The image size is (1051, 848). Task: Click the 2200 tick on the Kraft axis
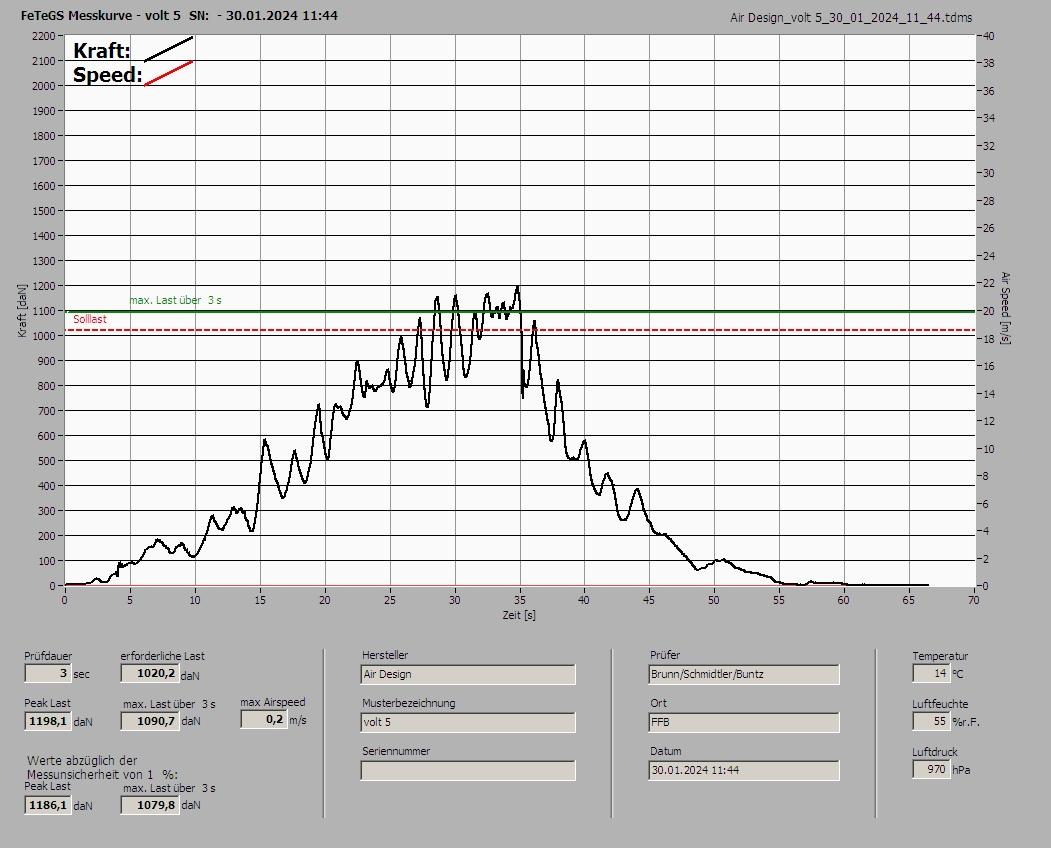[x=43, y=36]
